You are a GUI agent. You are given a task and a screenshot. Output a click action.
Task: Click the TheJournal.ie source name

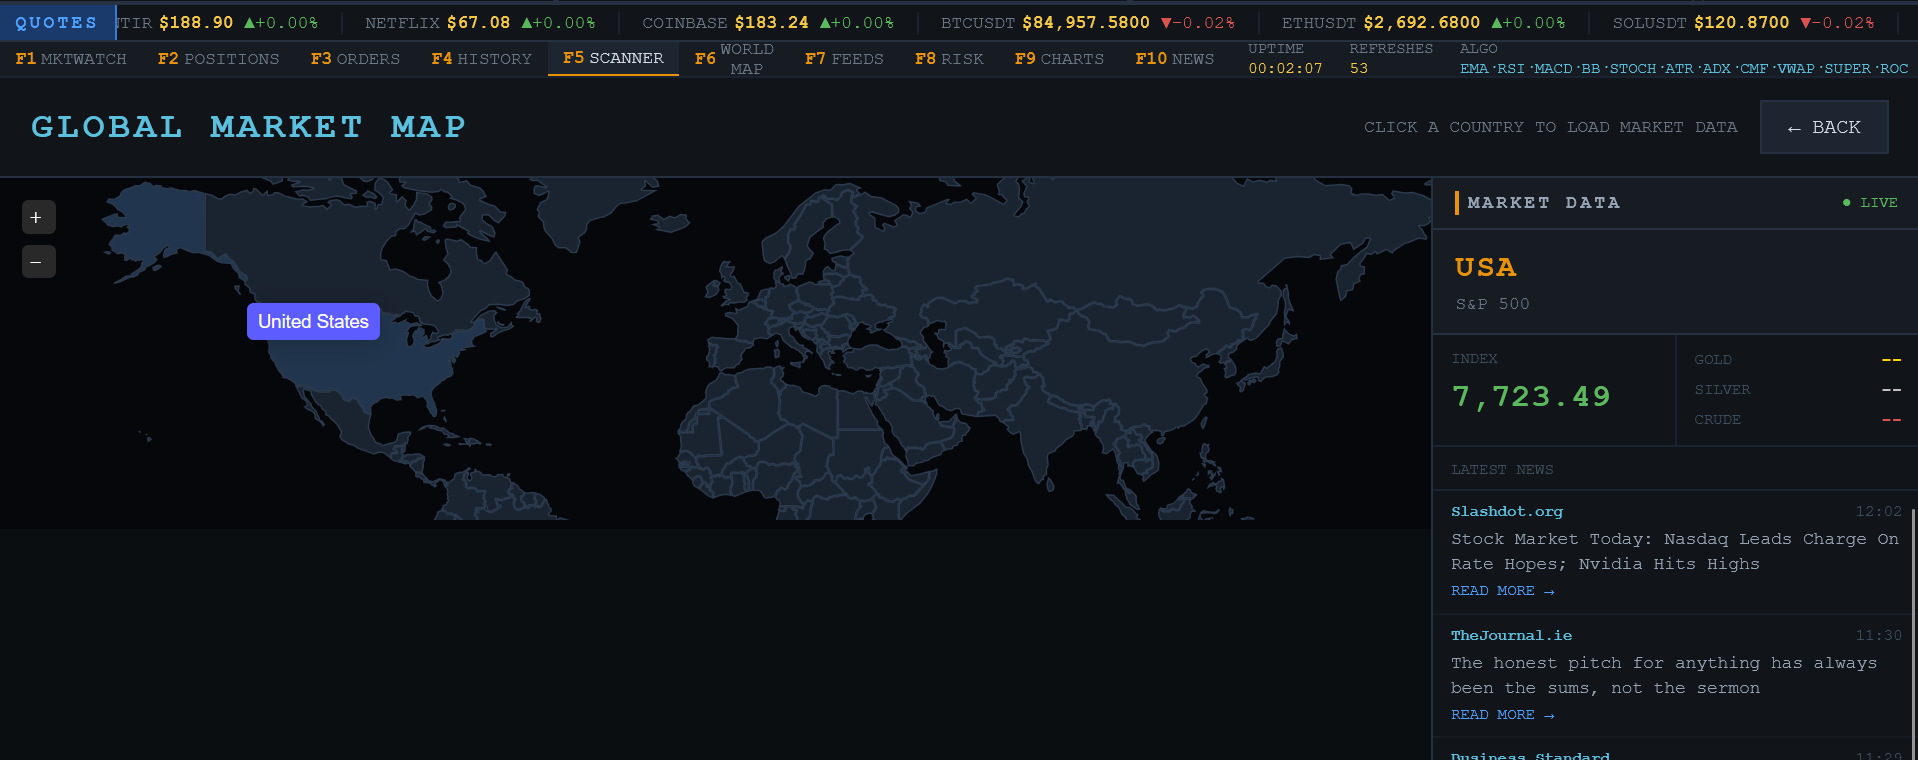[x=1511, y=635]
